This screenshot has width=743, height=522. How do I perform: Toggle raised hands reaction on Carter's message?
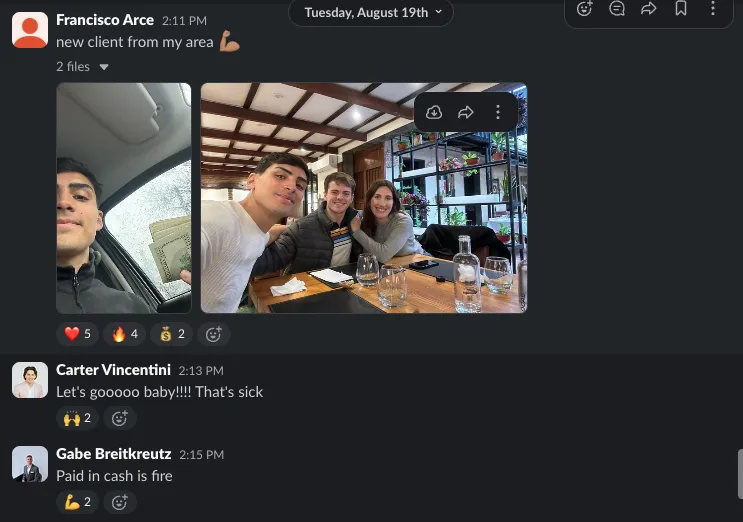tap(77, 418)
